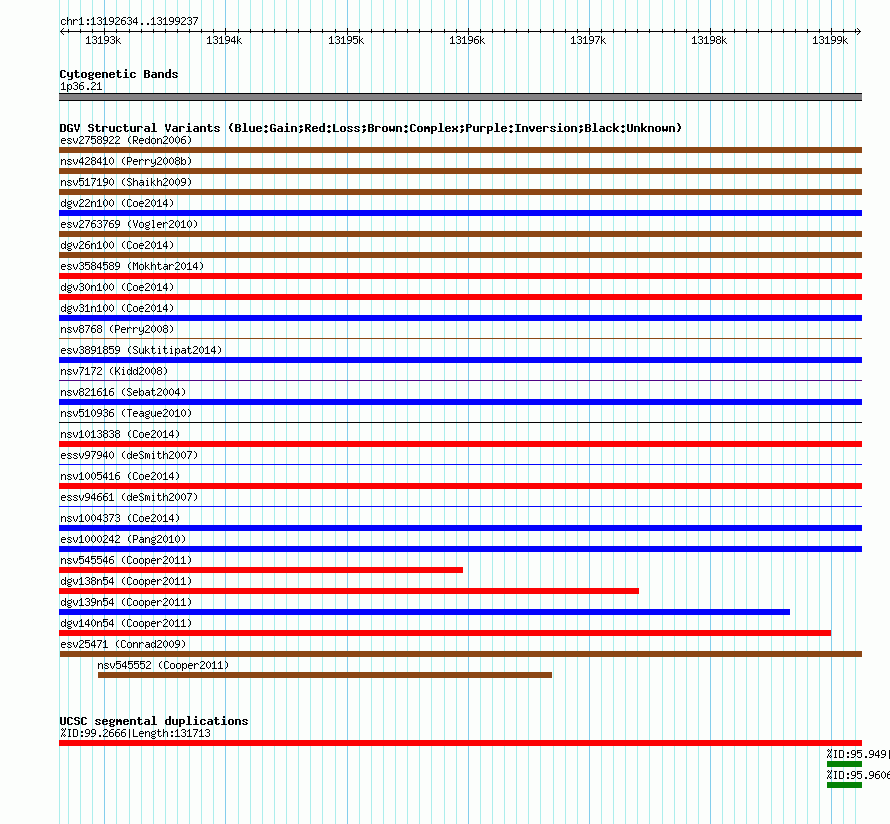Click esv25471 (Conrad2009) label
The height and width of the screenshot is (824, 890).
pos(123,644)
